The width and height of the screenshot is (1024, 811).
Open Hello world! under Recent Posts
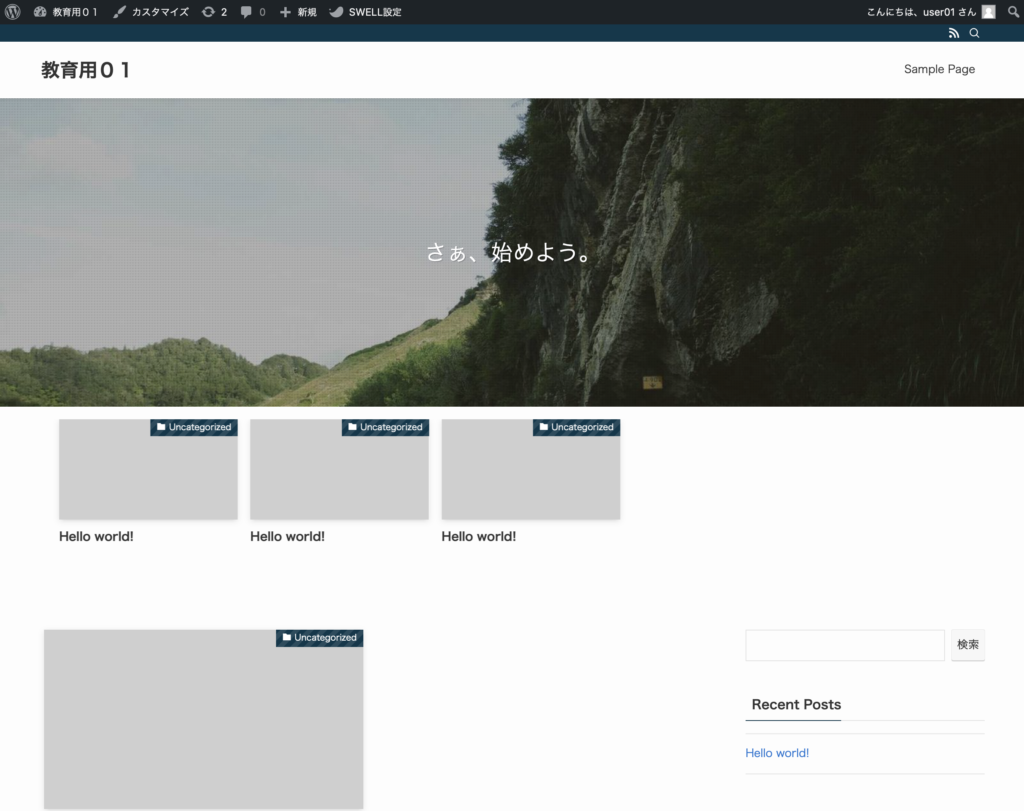click(777, 753)
